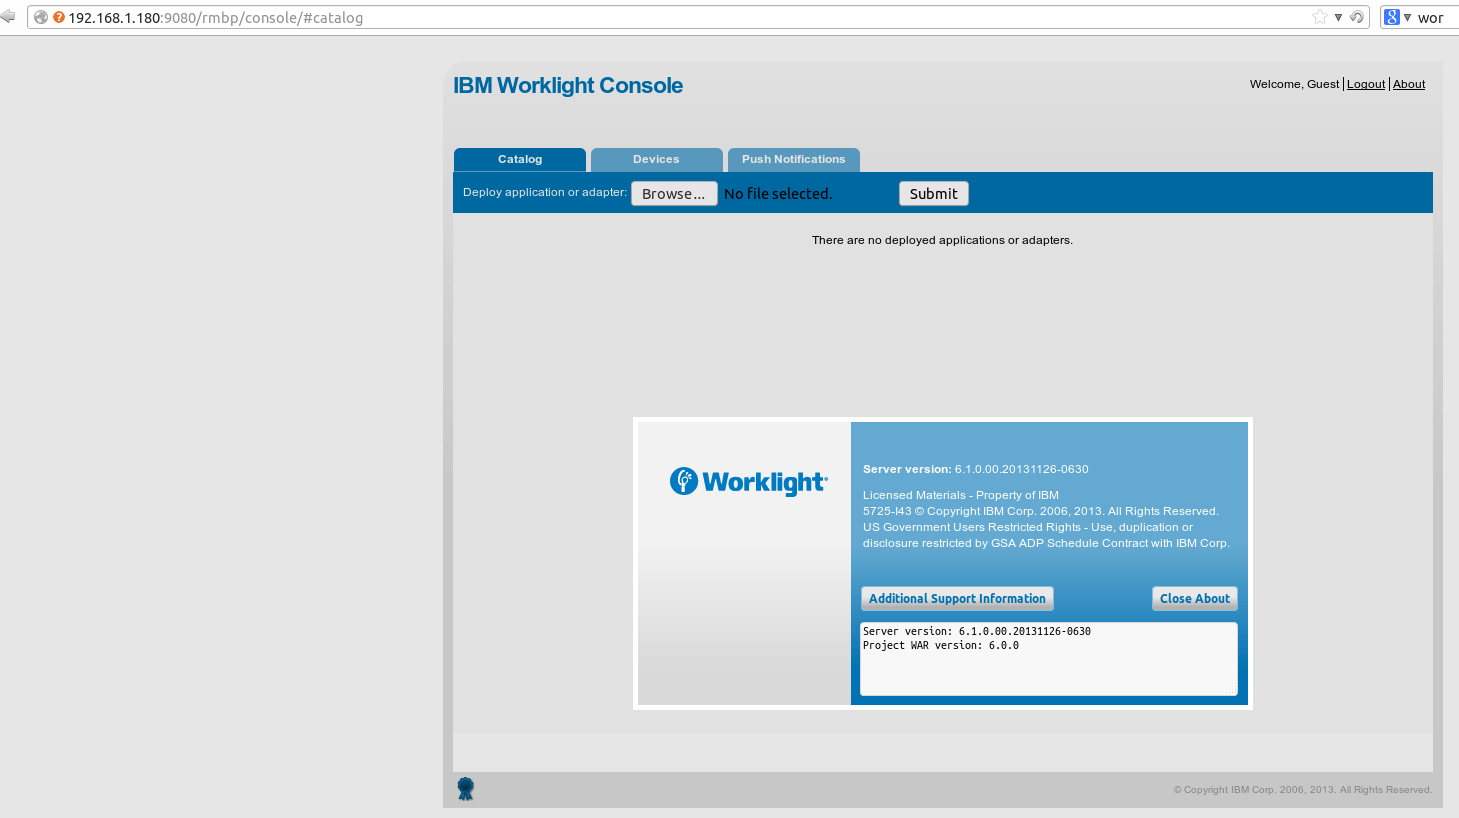Viewport: 1459px width, 818px height.
Task: Bookmark this page with the star icon
Action: 1320,17
